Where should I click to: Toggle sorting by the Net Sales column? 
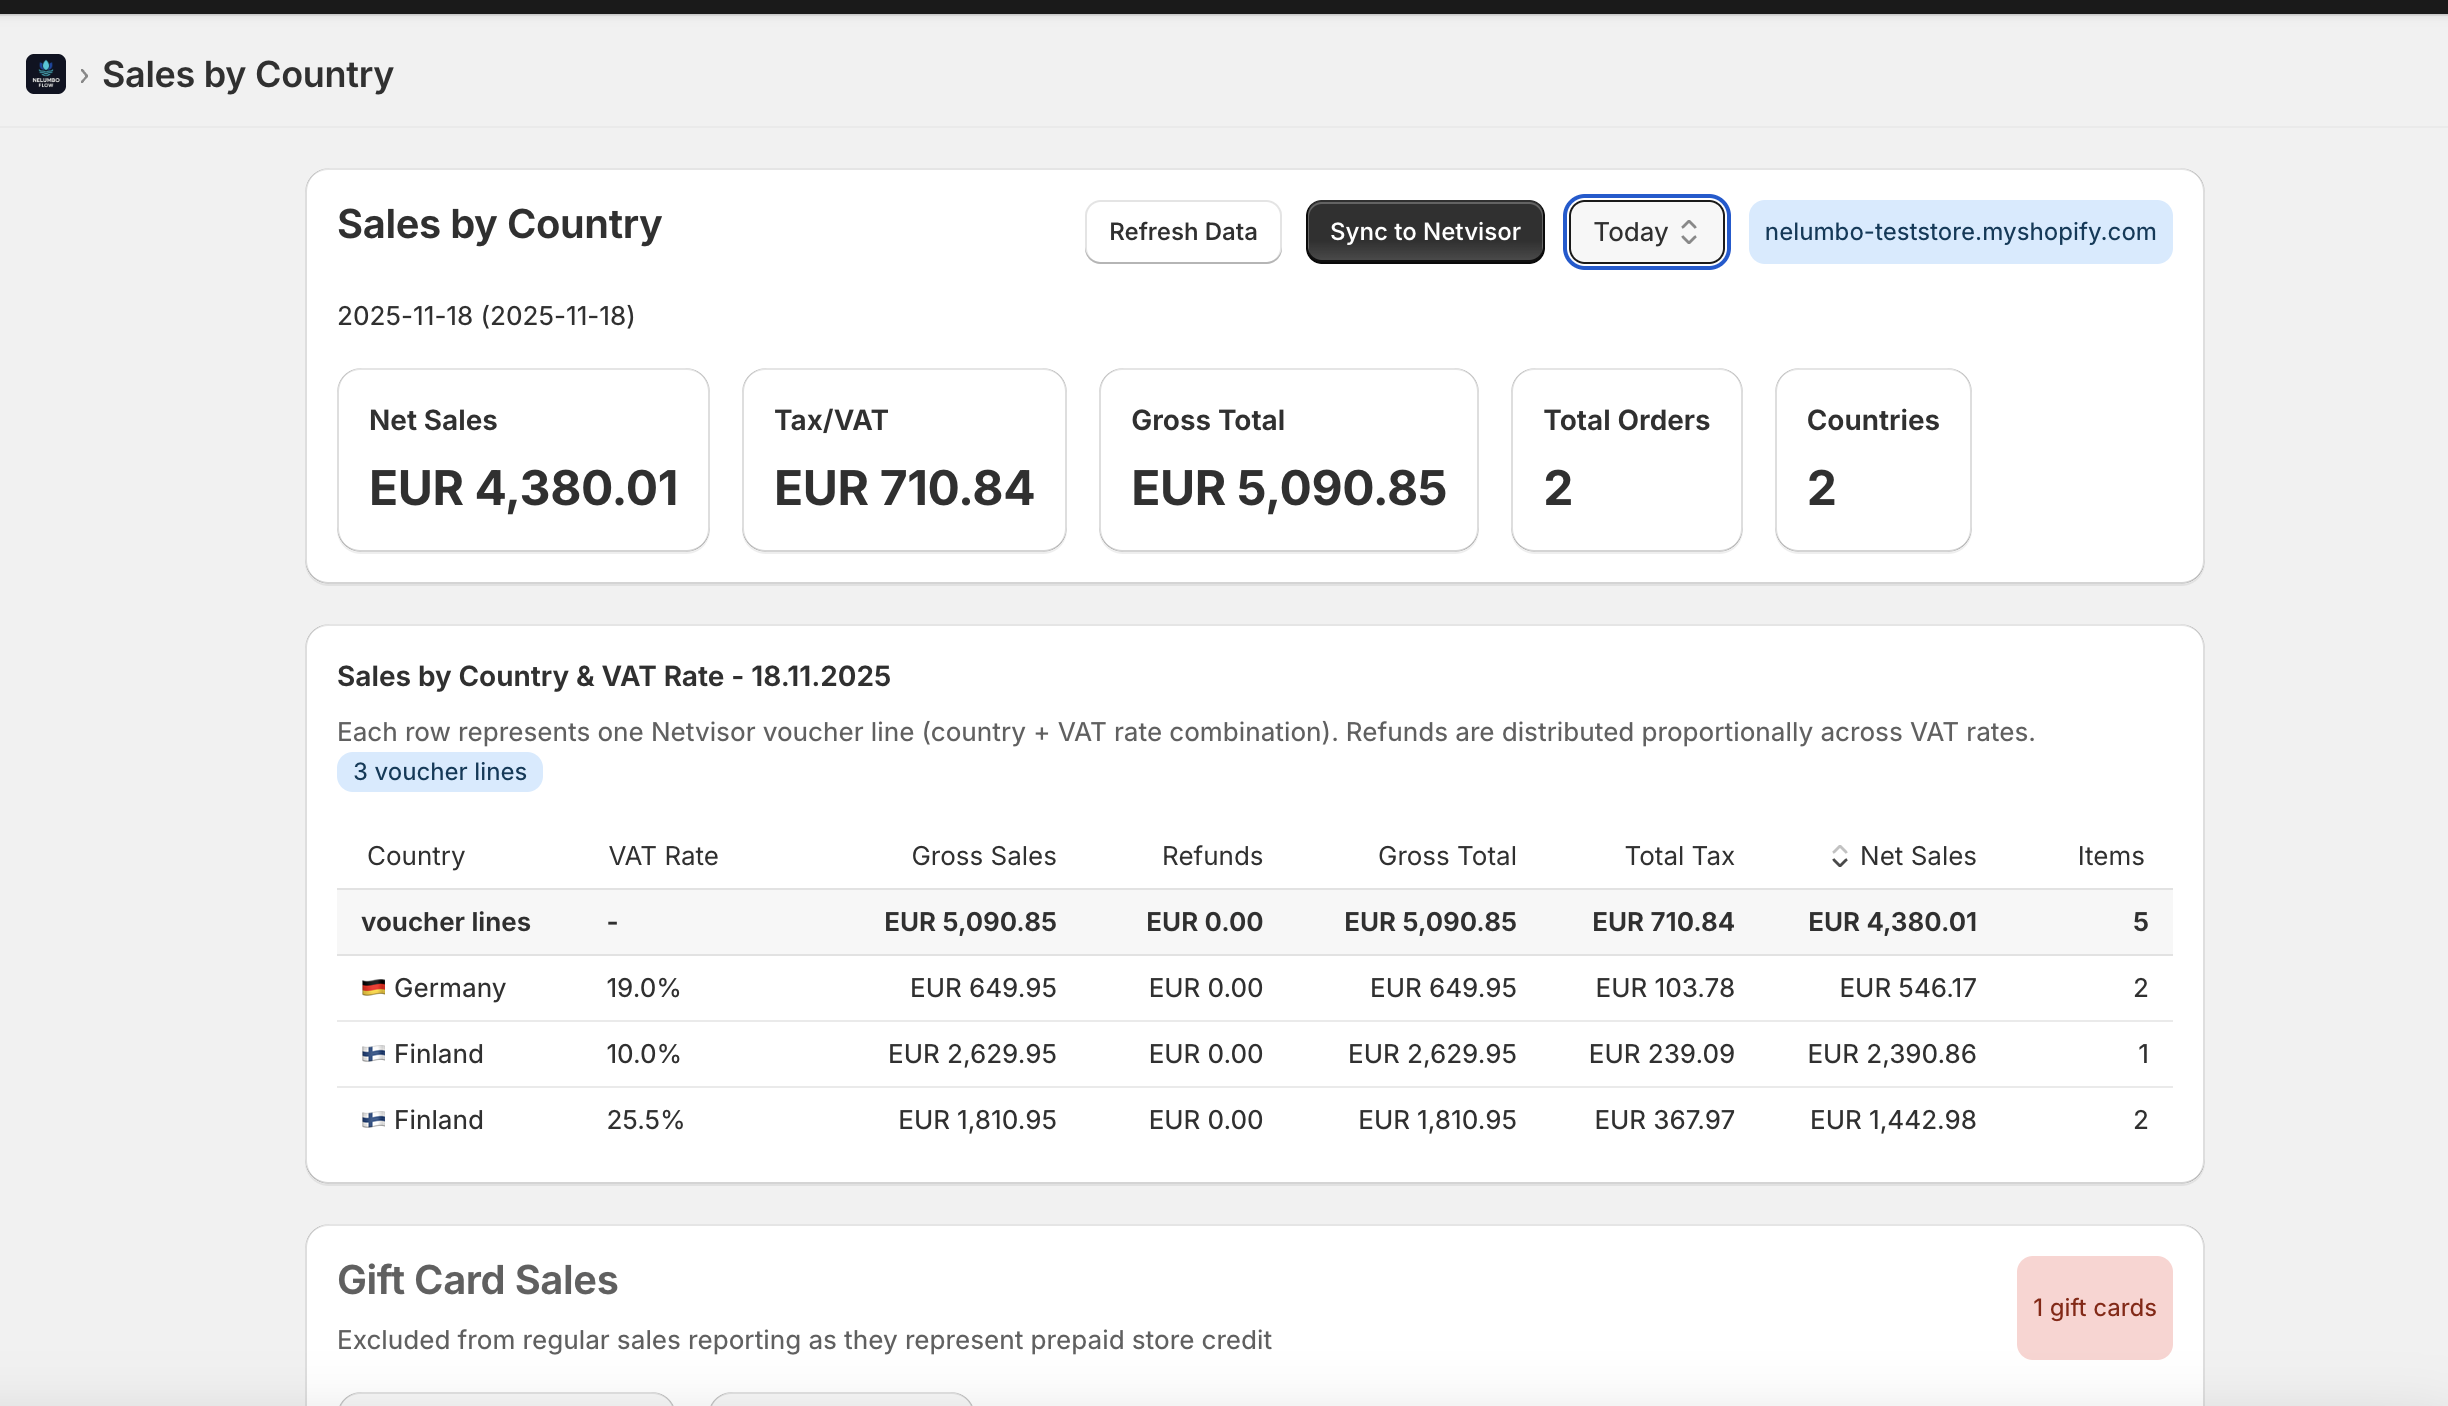[1916, 856]
